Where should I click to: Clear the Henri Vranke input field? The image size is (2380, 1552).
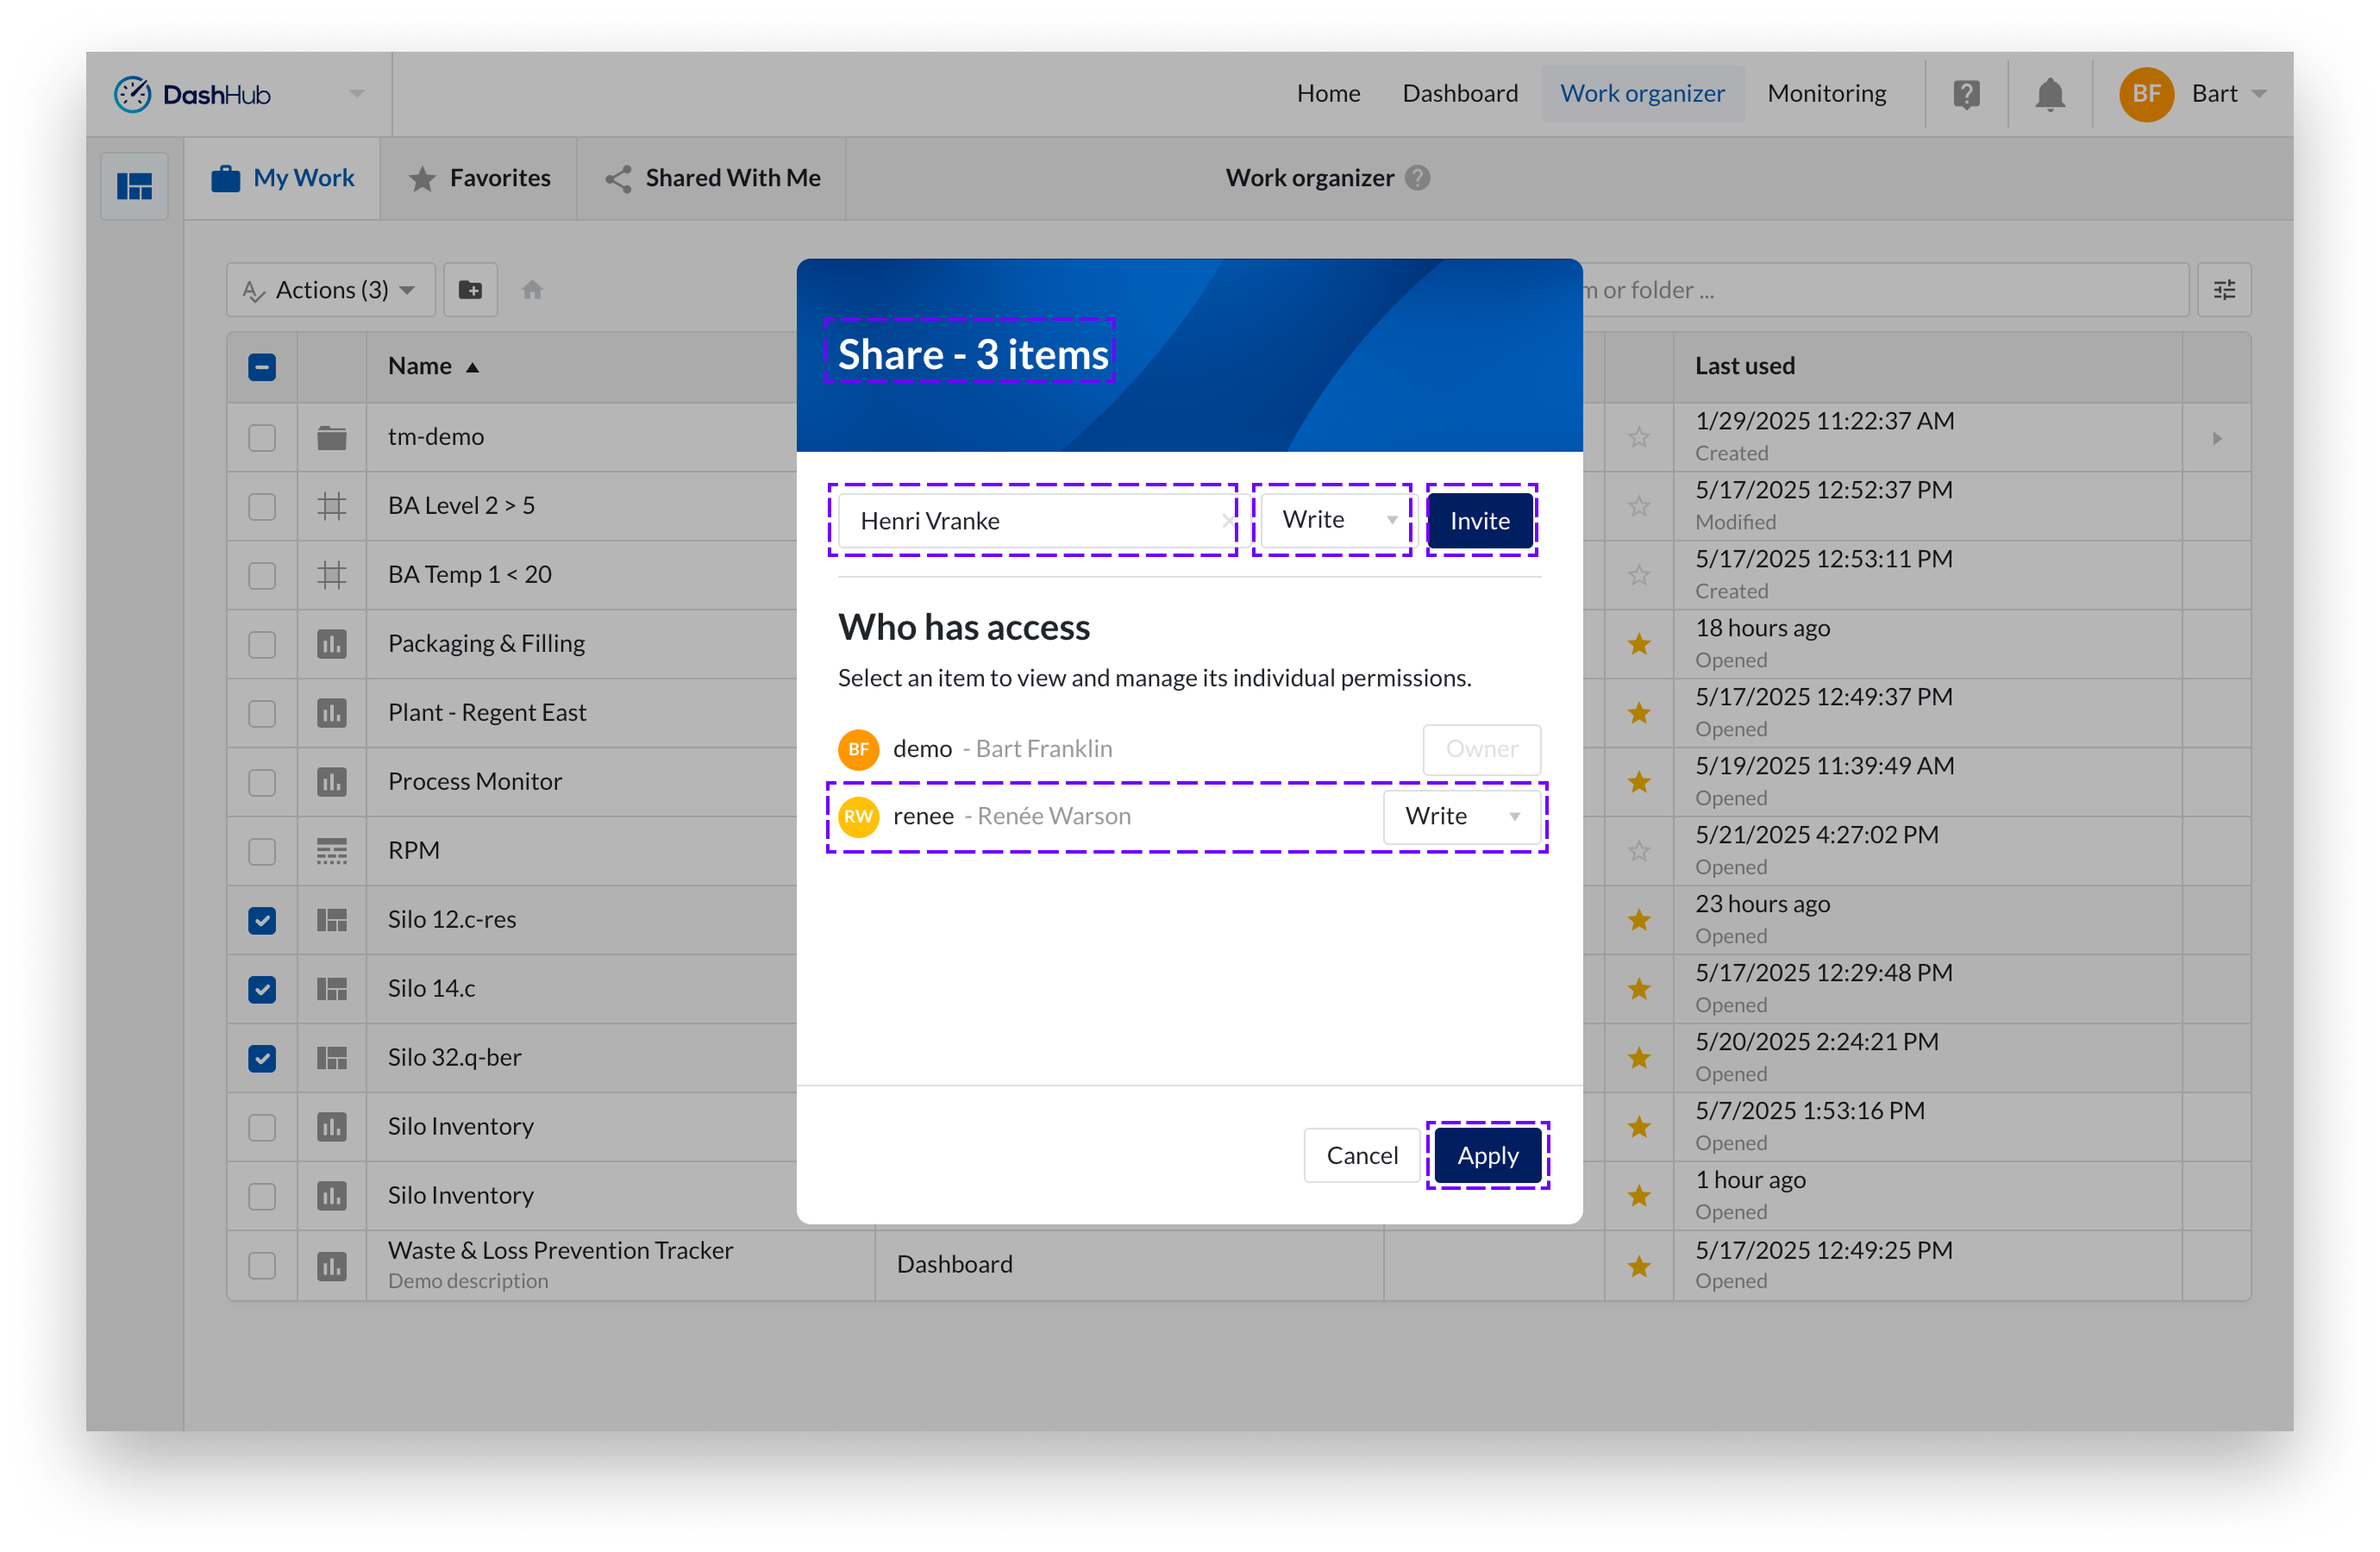click(x=1227, y=520)
